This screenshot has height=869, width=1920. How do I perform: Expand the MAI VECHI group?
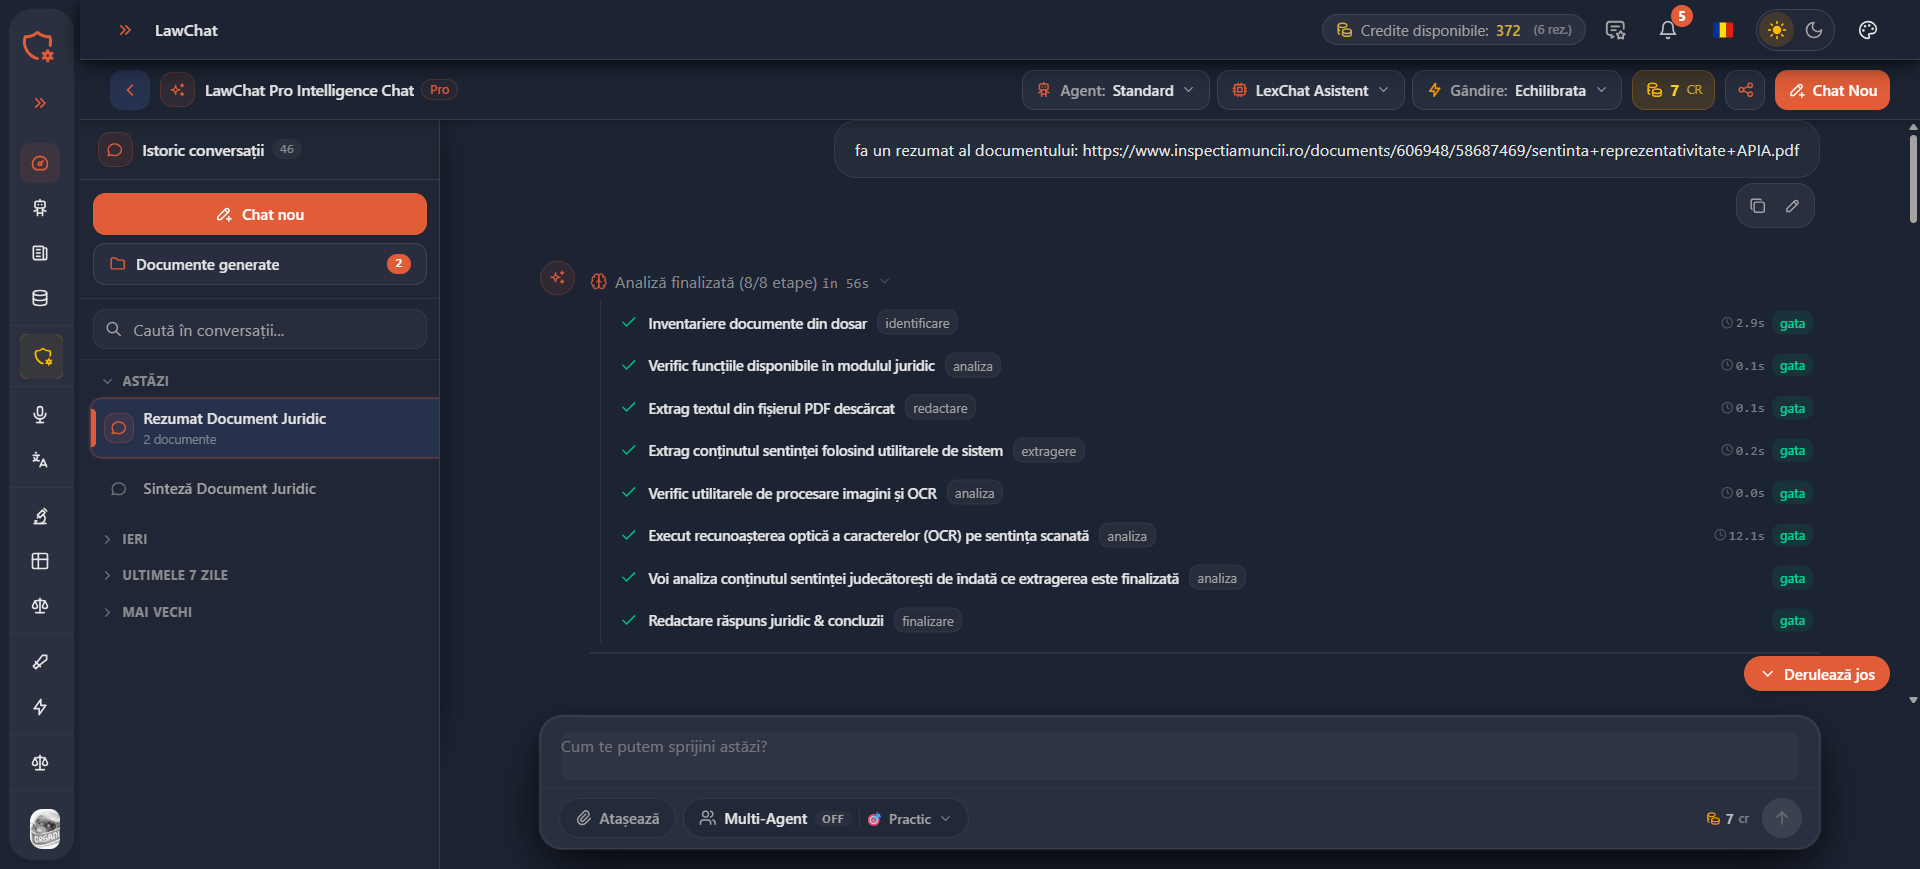click(147, 612)
